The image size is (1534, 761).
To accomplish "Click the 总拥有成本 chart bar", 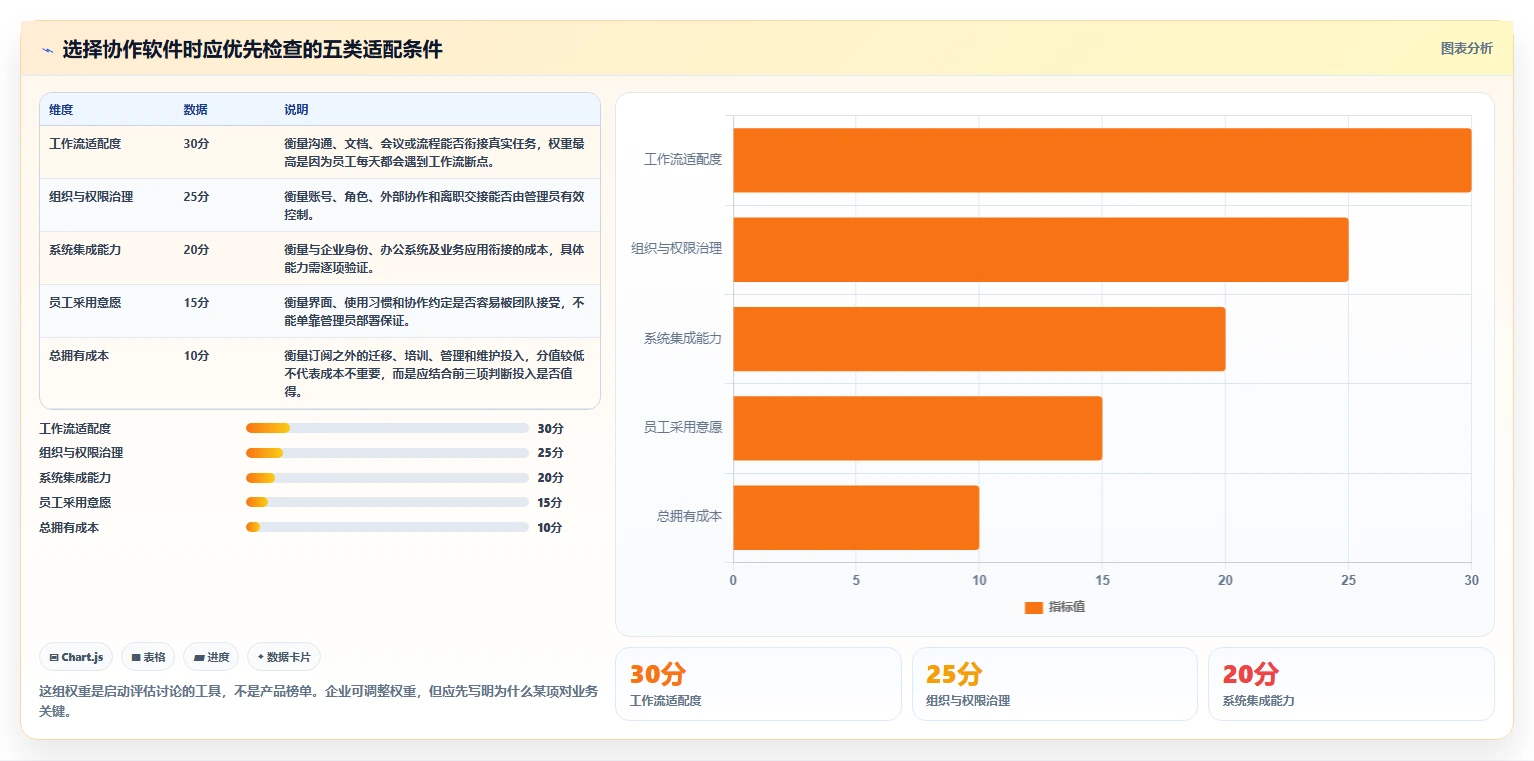I will point(856,518).
